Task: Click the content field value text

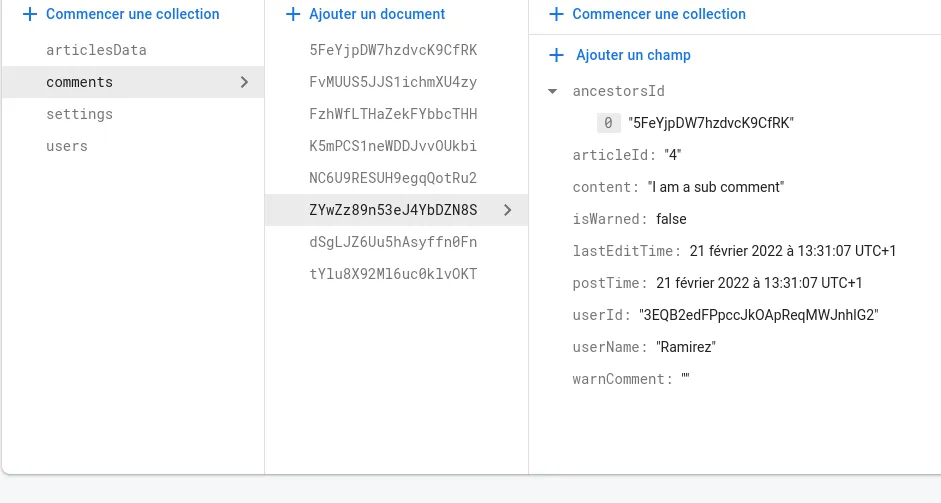Action: coord(716,187)
